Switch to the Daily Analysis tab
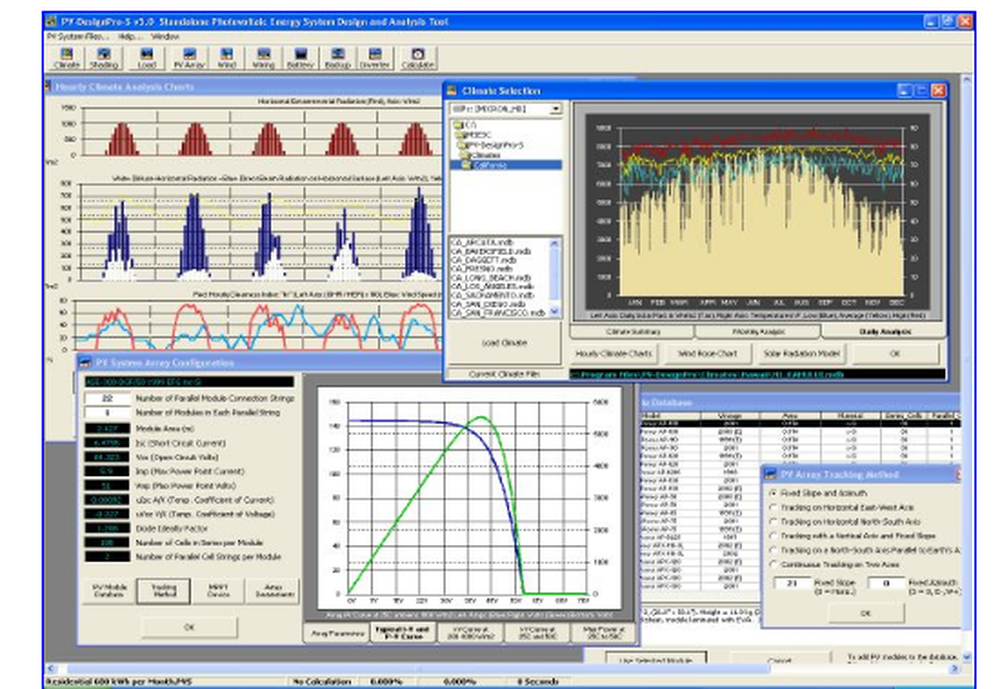 click(885, 332)
